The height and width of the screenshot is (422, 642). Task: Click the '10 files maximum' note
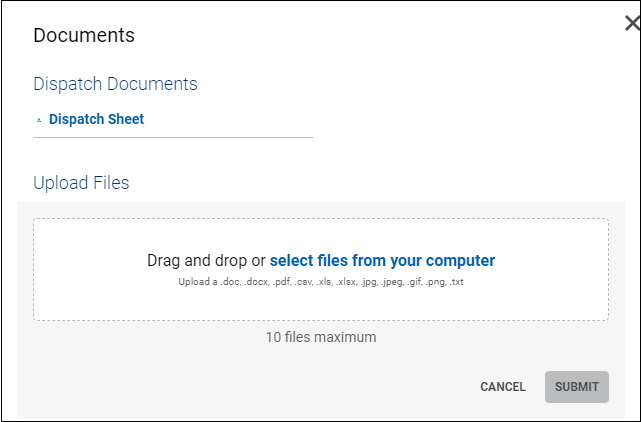pos(321,337)
